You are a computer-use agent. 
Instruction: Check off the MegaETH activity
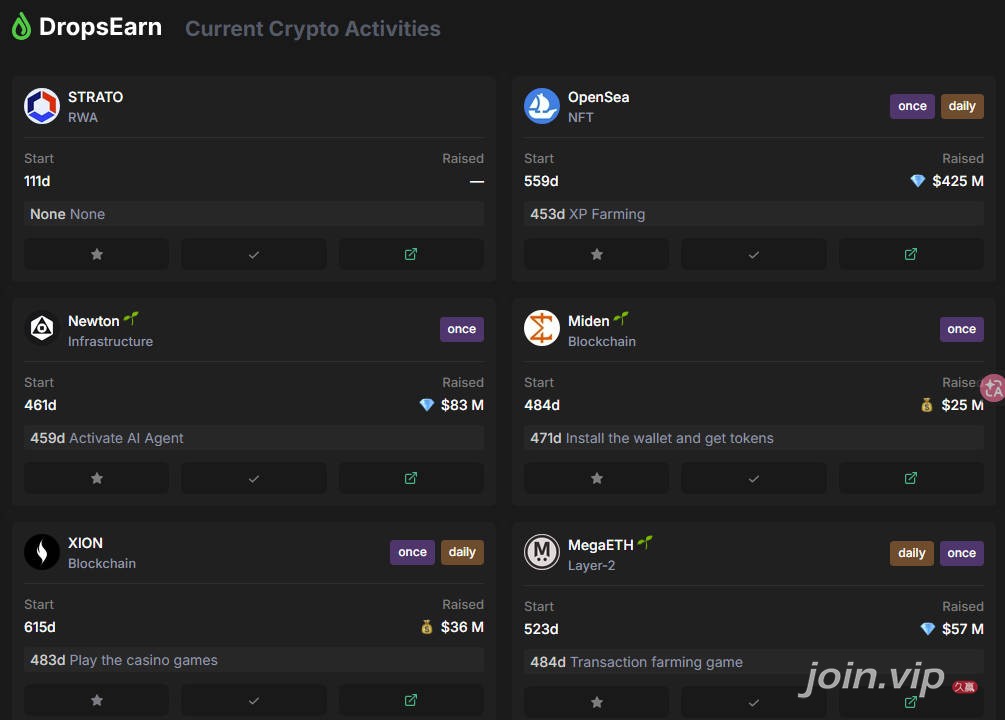(754, 702)
